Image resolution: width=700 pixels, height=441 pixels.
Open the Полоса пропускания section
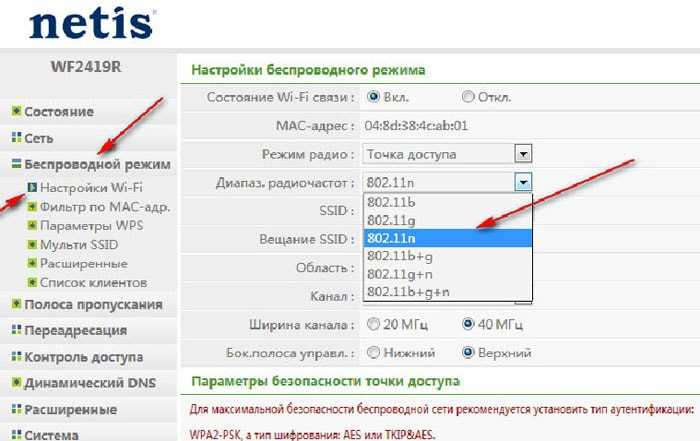click(x=93, y=304)
